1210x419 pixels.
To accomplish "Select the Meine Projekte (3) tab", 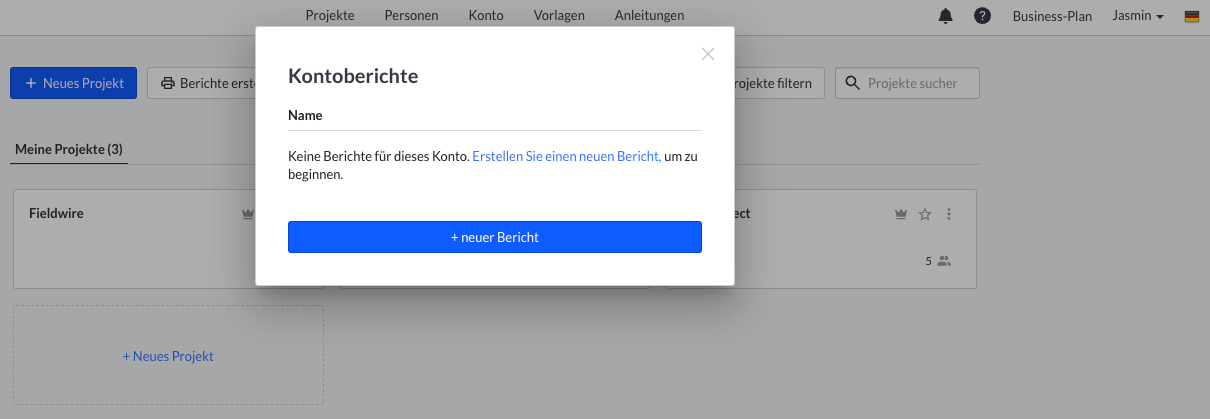I will tap(69, 149).
